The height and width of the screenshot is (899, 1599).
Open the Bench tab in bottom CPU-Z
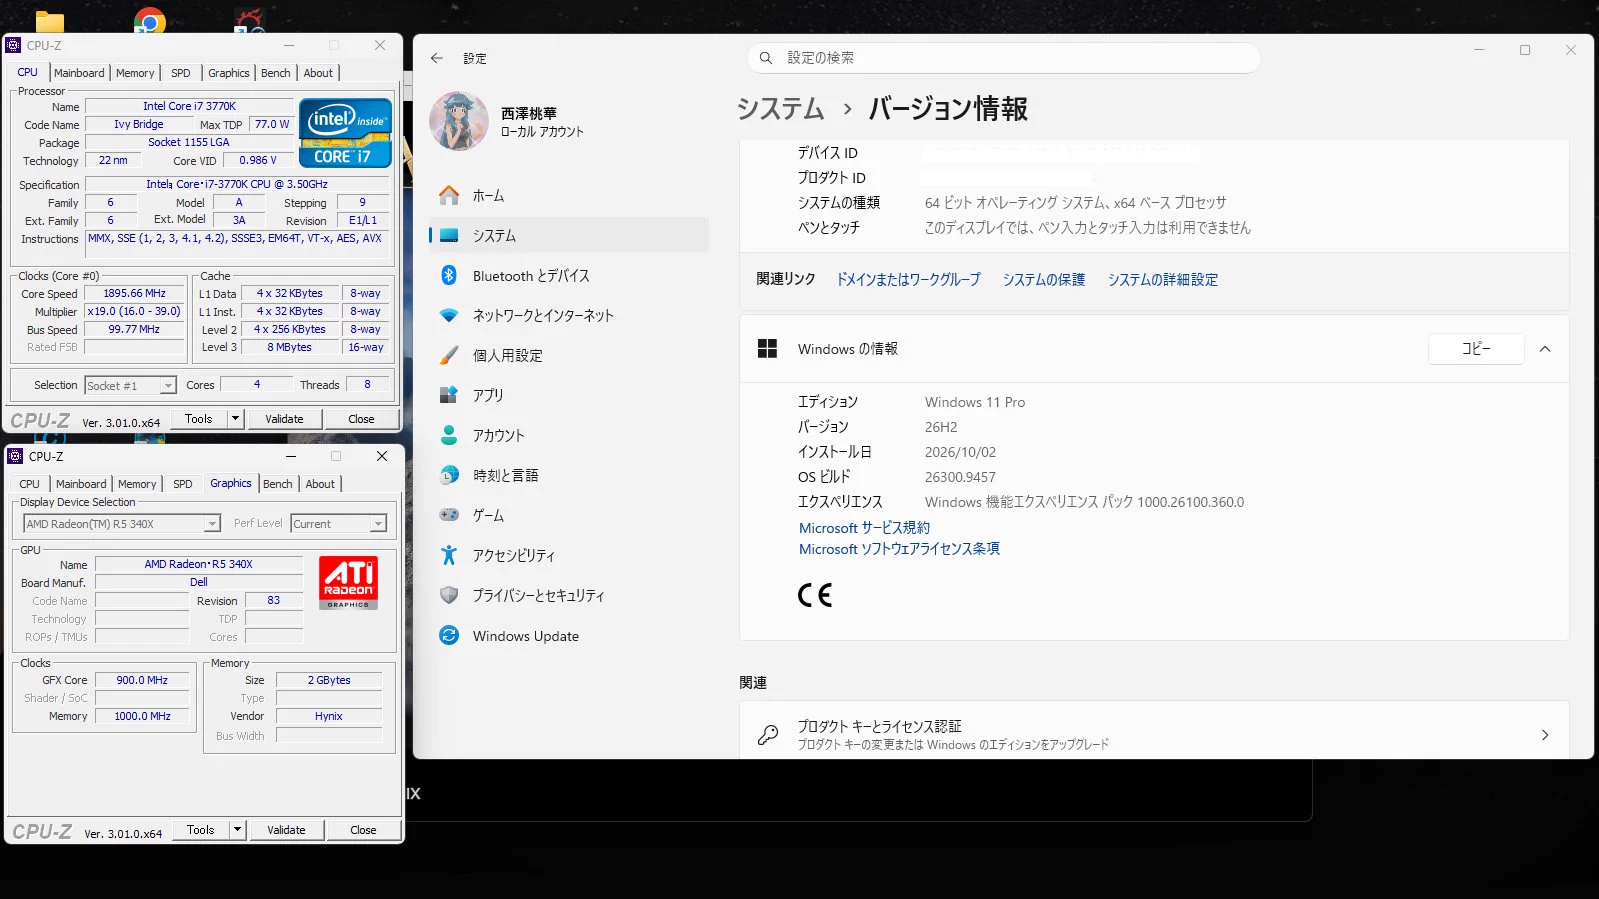point(278,484)
